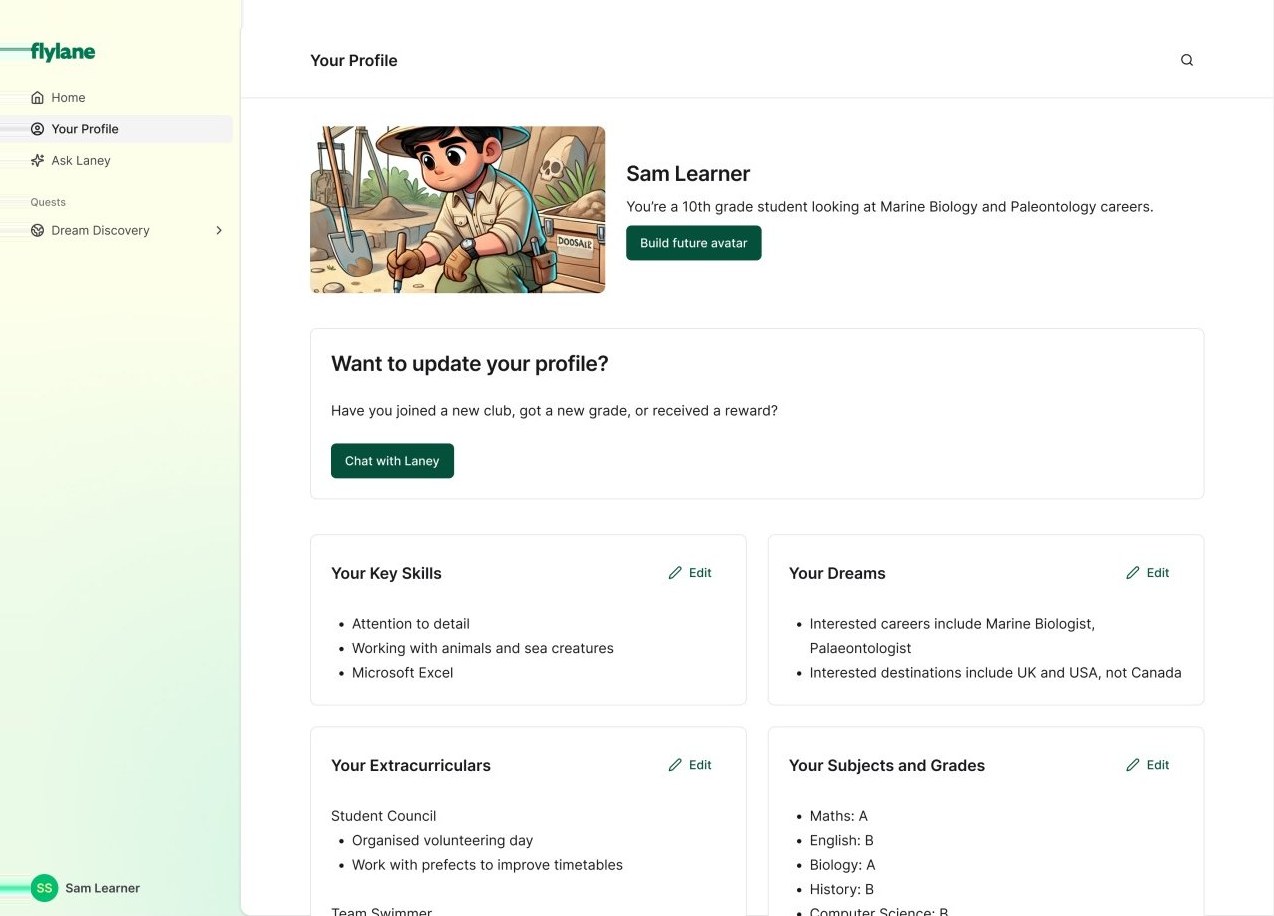Select the 'Microsoft Excel' skill
Screen dimensions: 1274x916
403,673
